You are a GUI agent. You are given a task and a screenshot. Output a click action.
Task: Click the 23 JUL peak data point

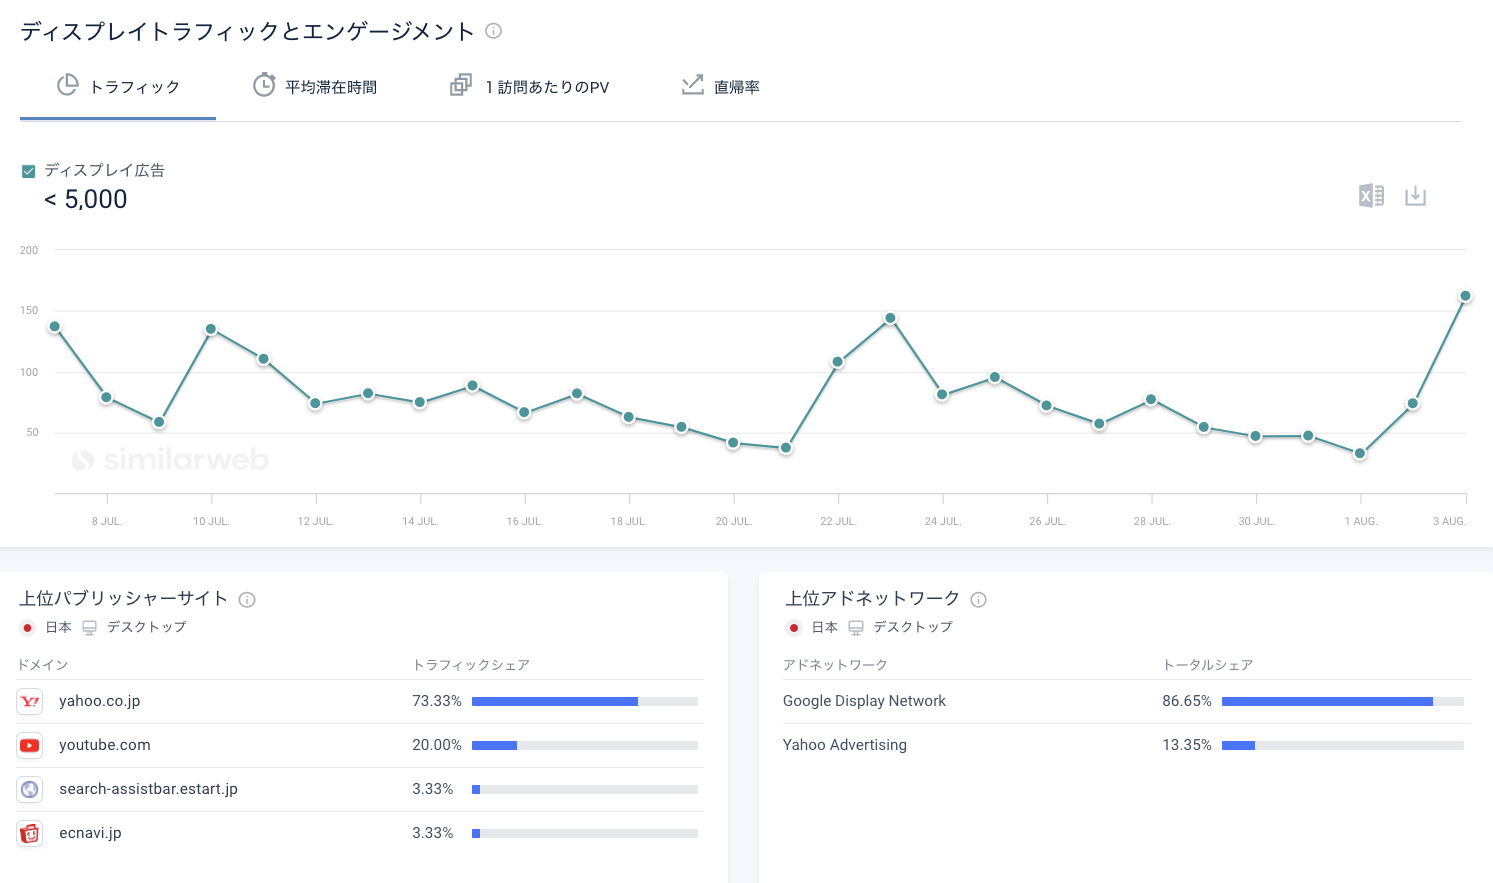[x=890, y=318]
